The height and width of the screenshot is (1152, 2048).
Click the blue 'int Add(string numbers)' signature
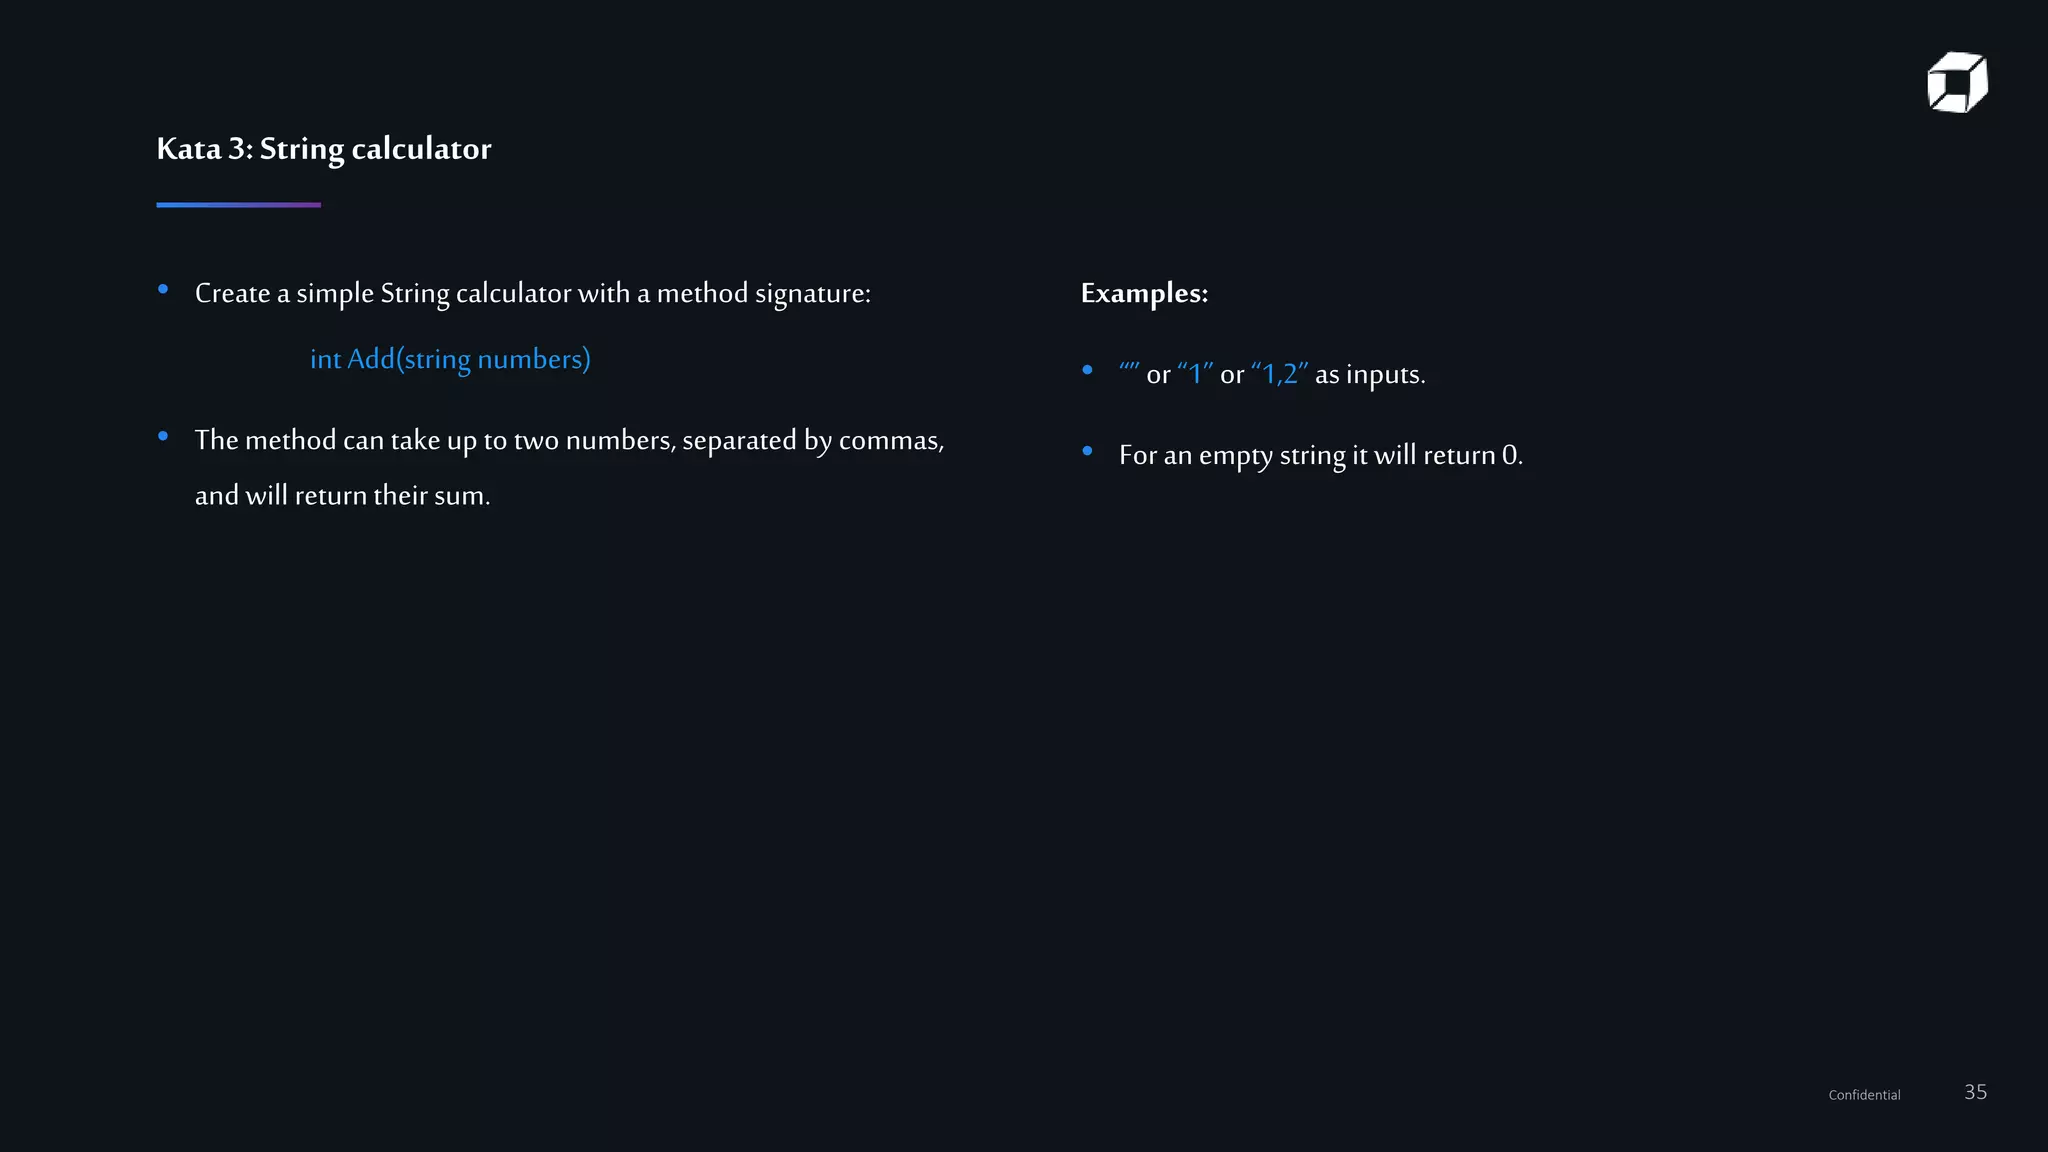450,359
